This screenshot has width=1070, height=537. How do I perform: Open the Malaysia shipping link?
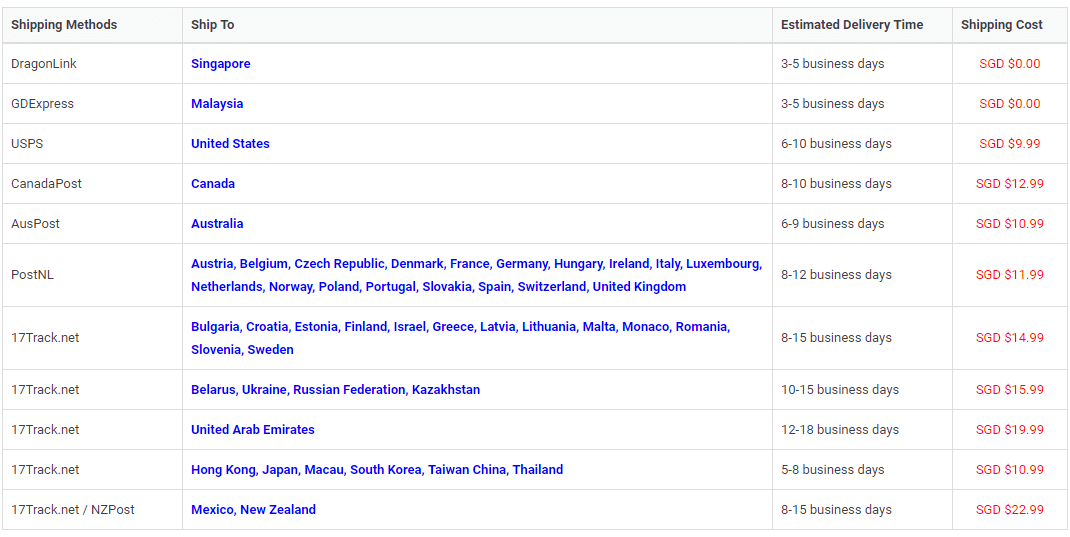[x=217, y=104]
